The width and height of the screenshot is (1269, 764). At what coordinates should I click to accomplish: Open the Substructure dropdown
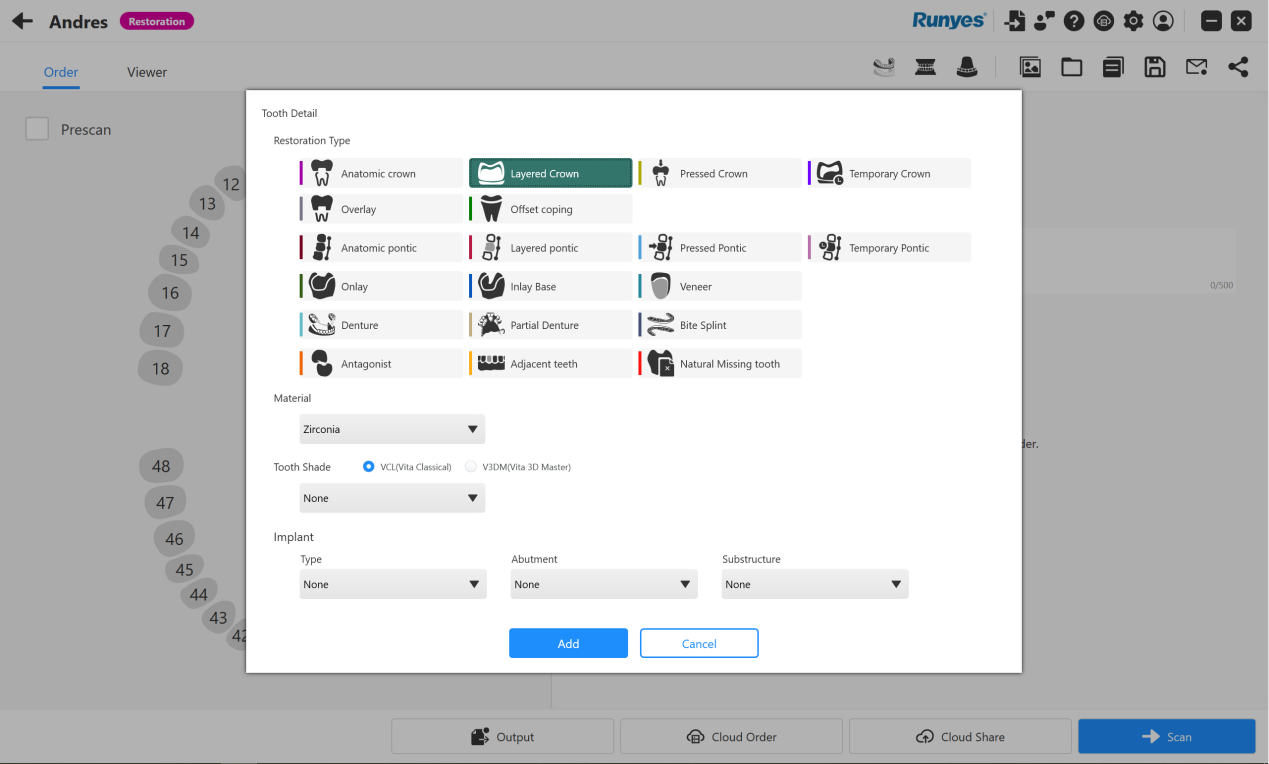(815, 584)
